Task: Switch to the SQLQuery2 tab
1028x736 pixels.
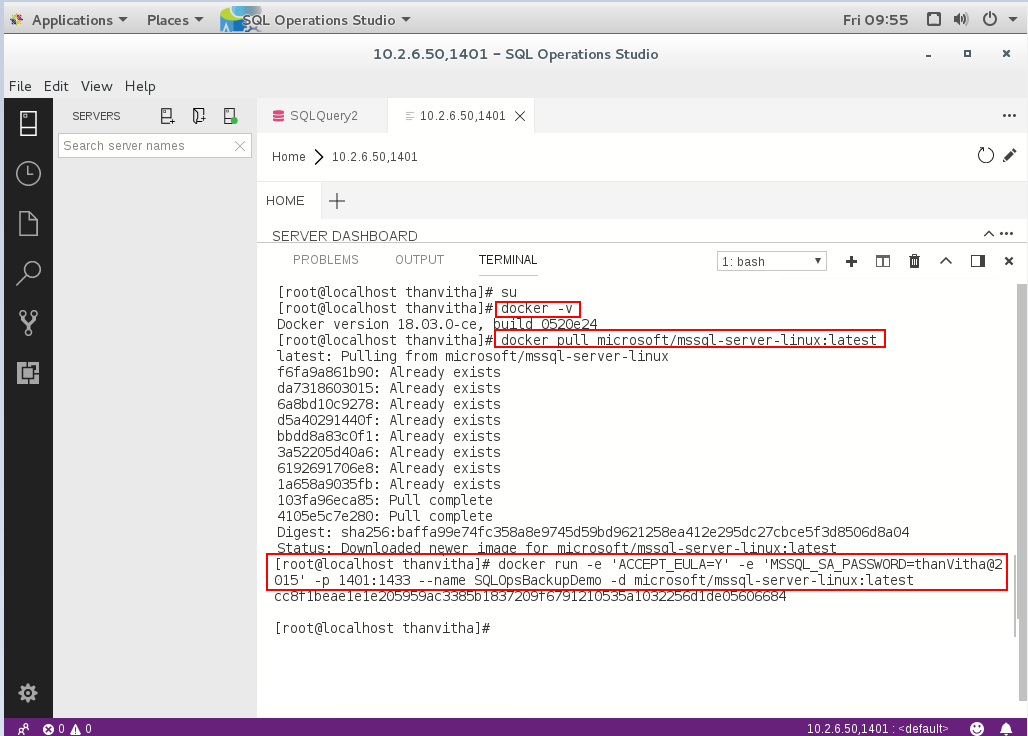Action: (322, 116)
